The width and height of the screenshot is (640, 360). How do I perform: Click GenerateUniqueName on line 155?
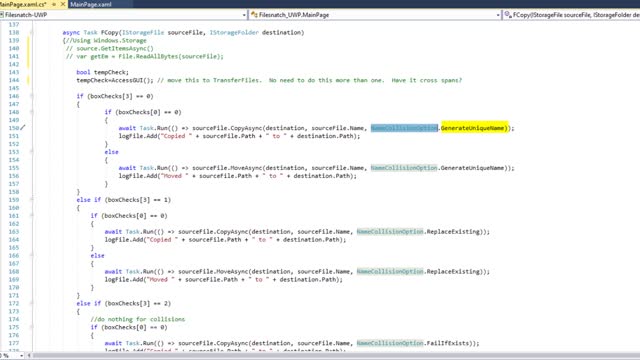point(472,168)
